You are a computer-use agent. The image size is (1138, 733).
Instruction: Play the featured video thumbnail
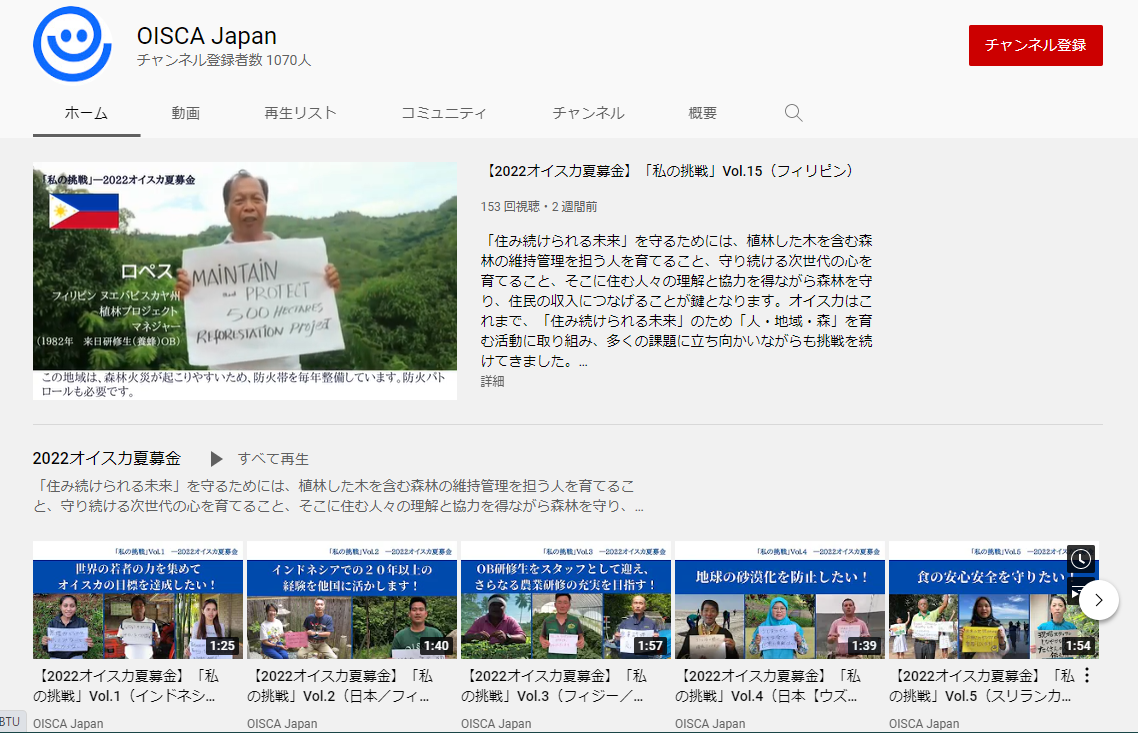243,278
